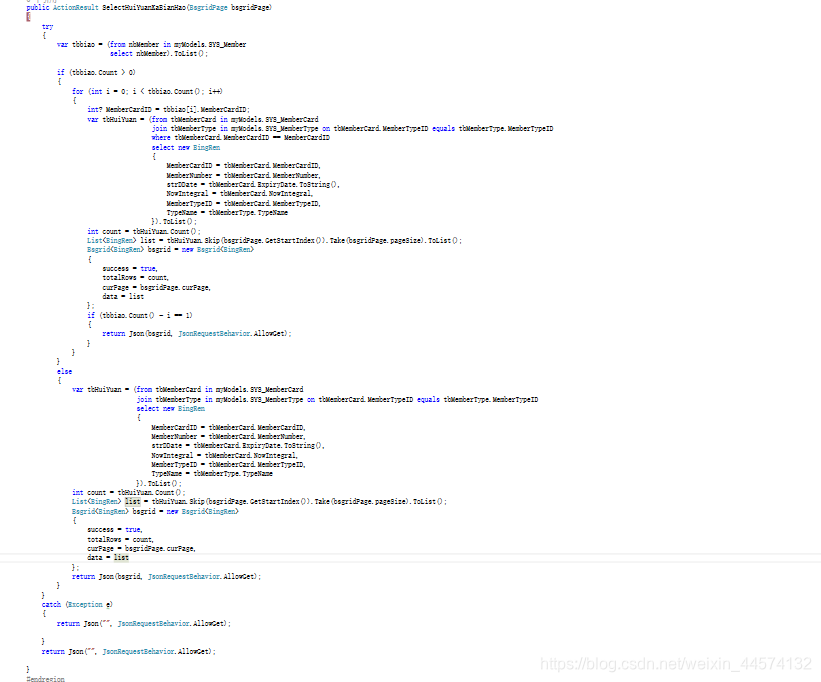Click the highlighted opening brace under method signature
Screen dimensions: 821x682
point(28,17)
